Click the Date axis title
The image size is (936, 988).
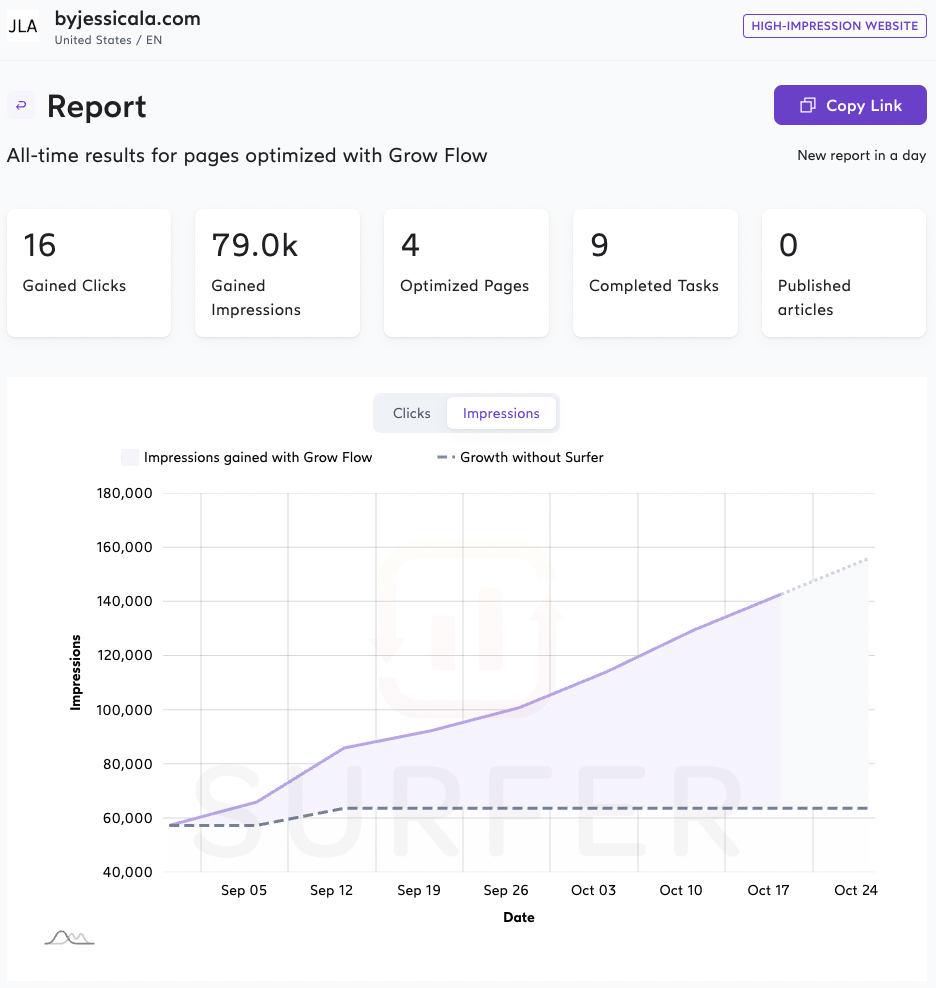[519, 917]
